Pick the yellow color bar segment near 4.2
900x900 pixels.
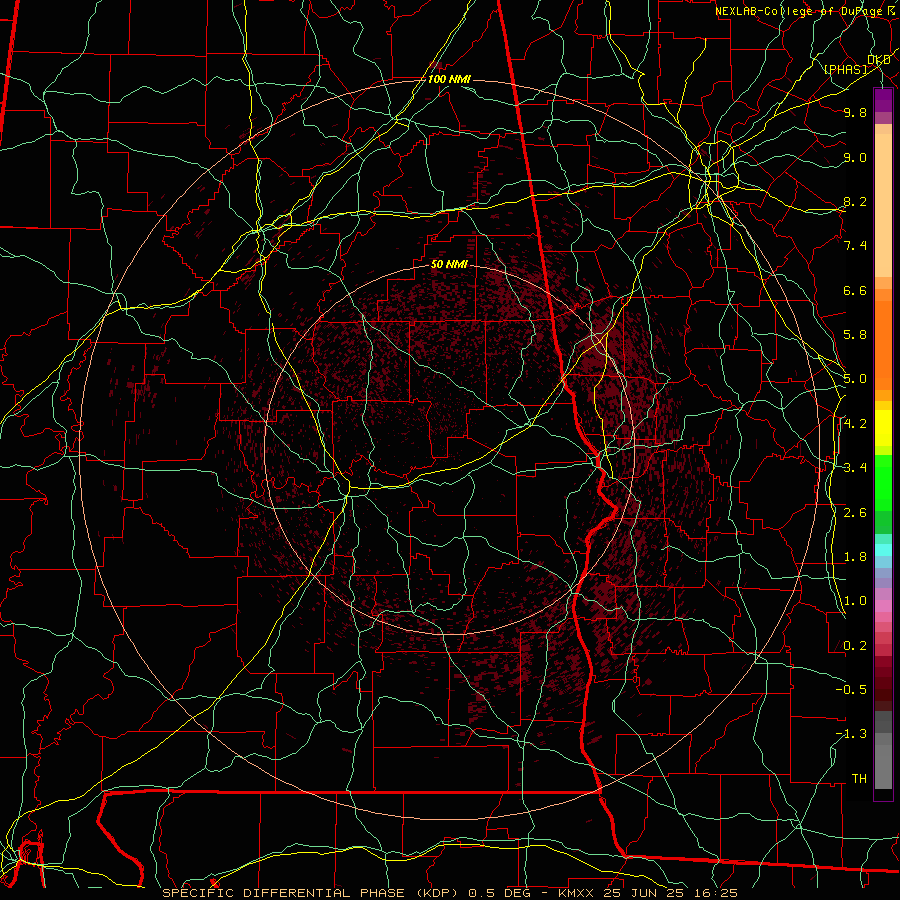pyautogui.click(x=883, y=428)
